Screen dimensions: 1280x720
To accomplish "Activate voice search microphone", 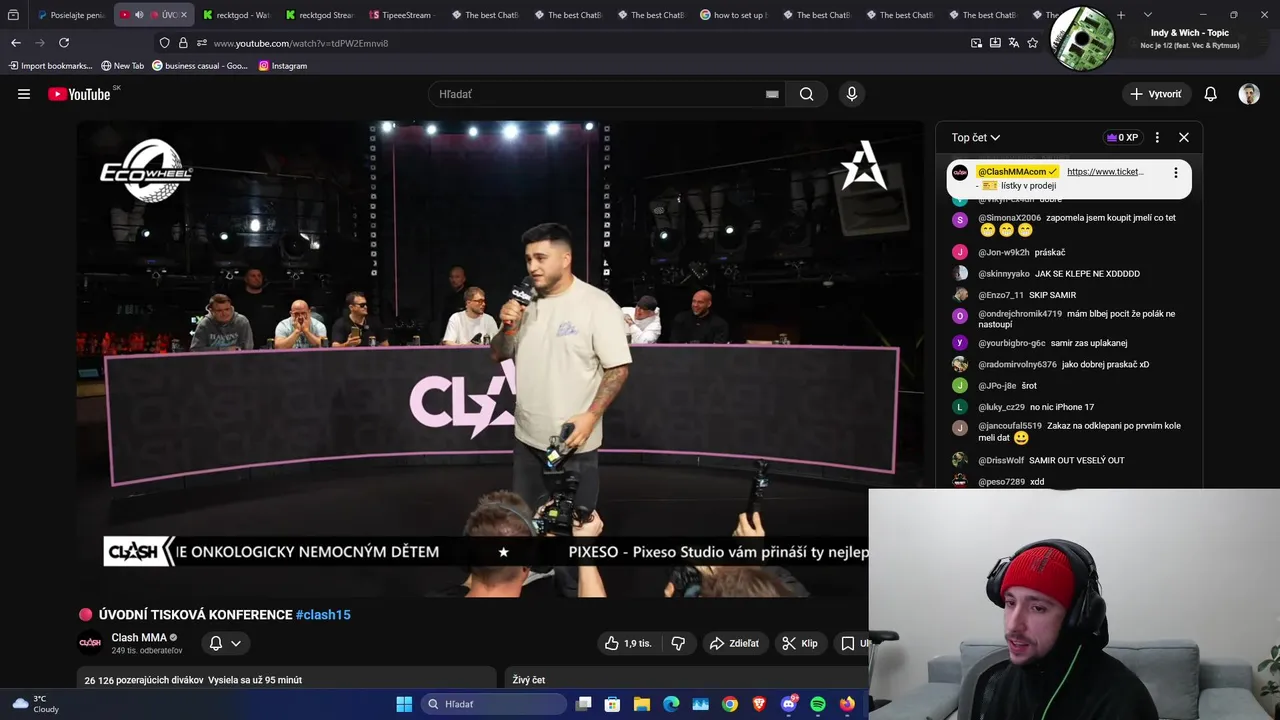I will [x=852, y=94].
